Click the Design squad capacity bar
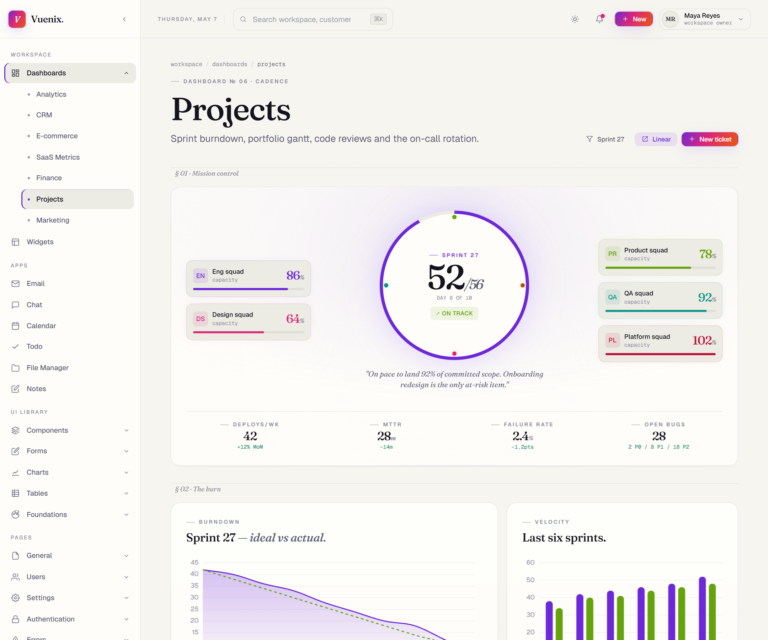Screen dimensions: 768x640 click(248, 332)
